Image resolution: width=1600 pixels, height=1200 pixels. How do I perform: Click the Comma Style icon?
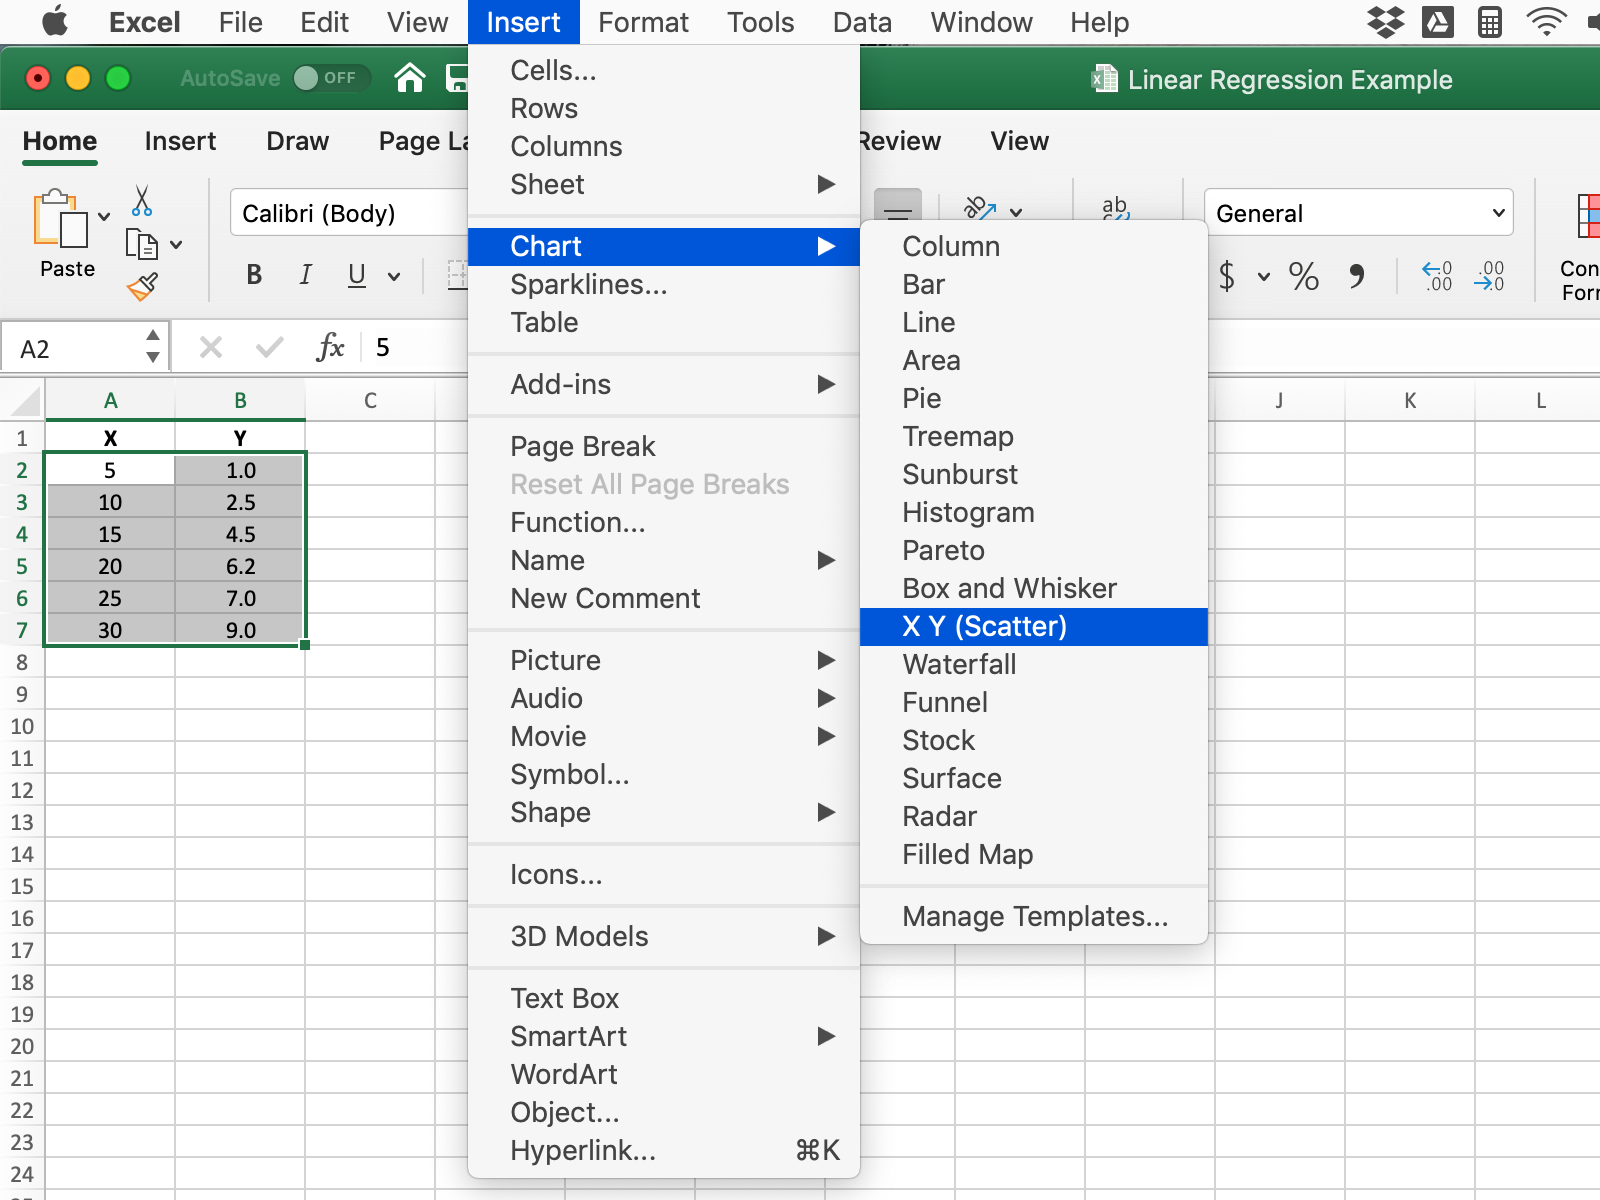point(1356,276)
